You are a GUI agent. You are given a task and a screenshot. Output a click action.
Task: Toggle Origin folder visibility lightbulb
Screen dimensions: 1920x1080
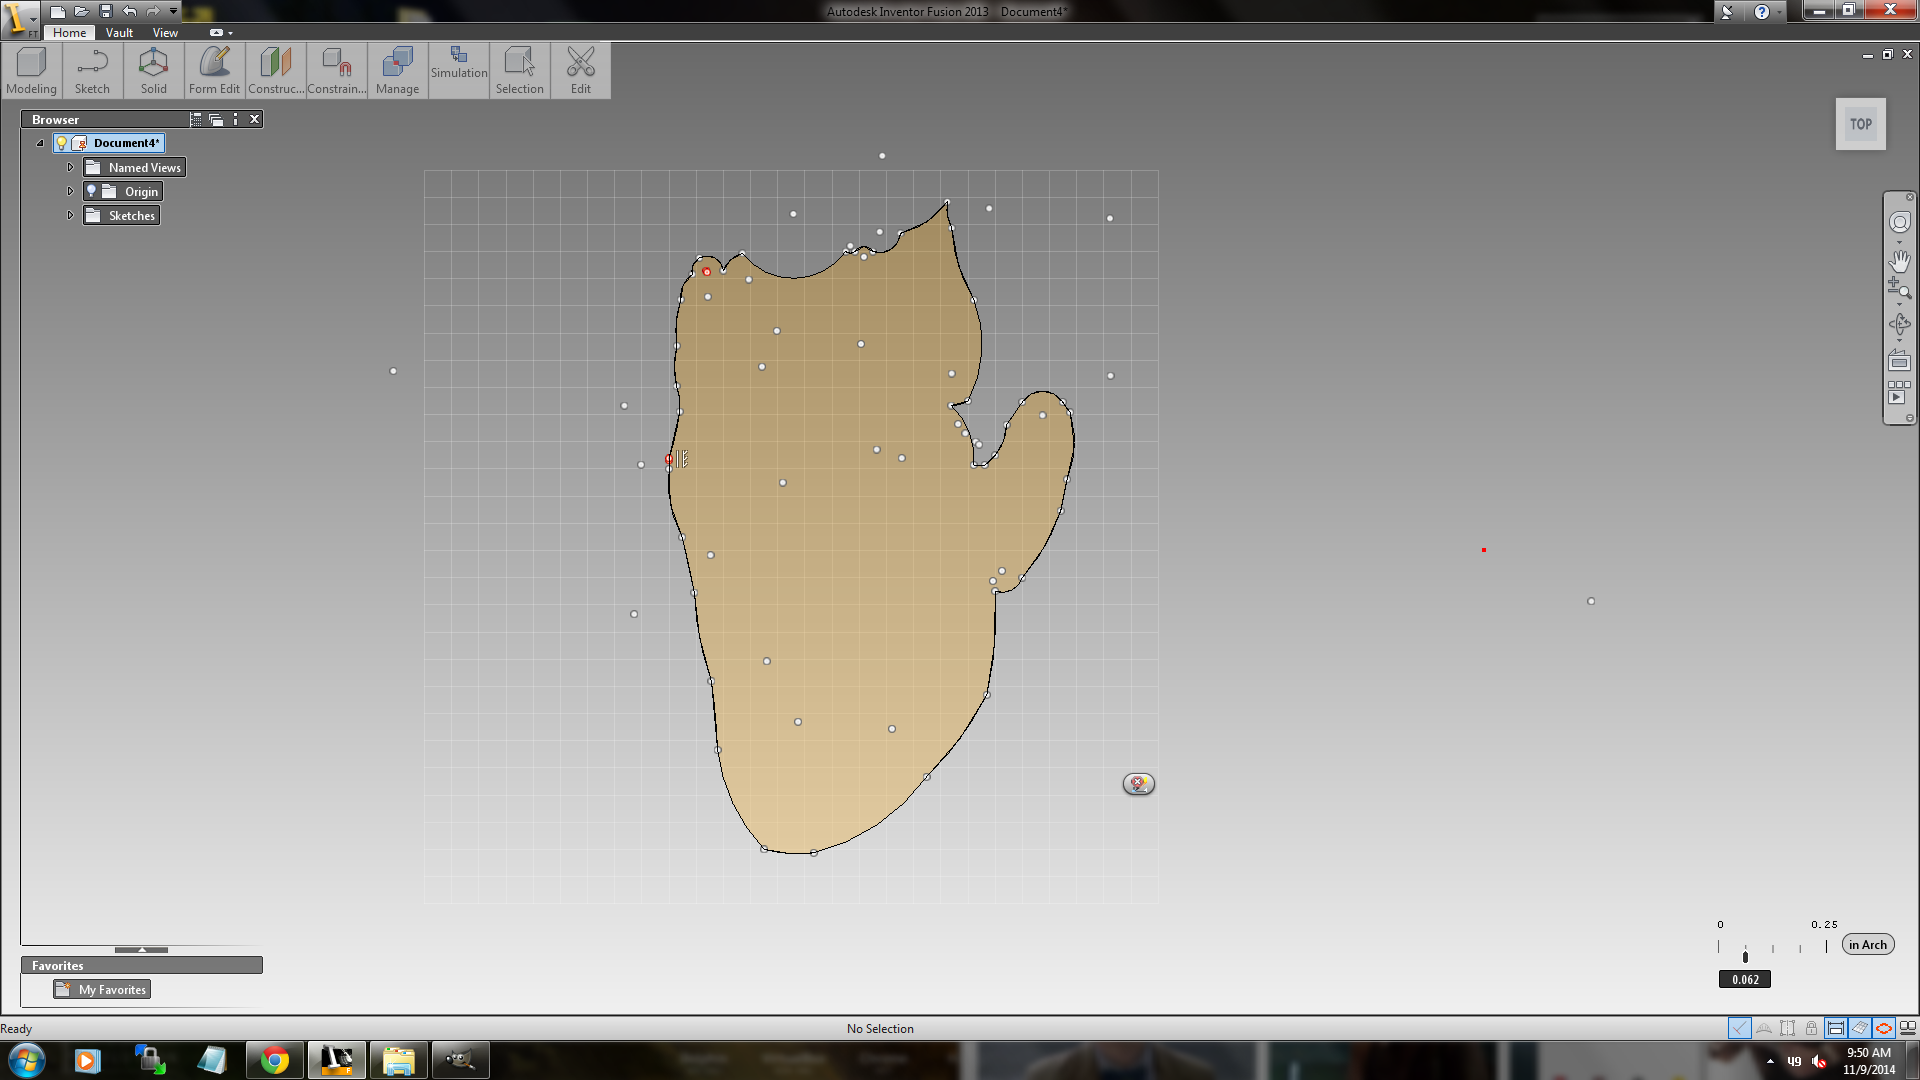pos(91,191)
